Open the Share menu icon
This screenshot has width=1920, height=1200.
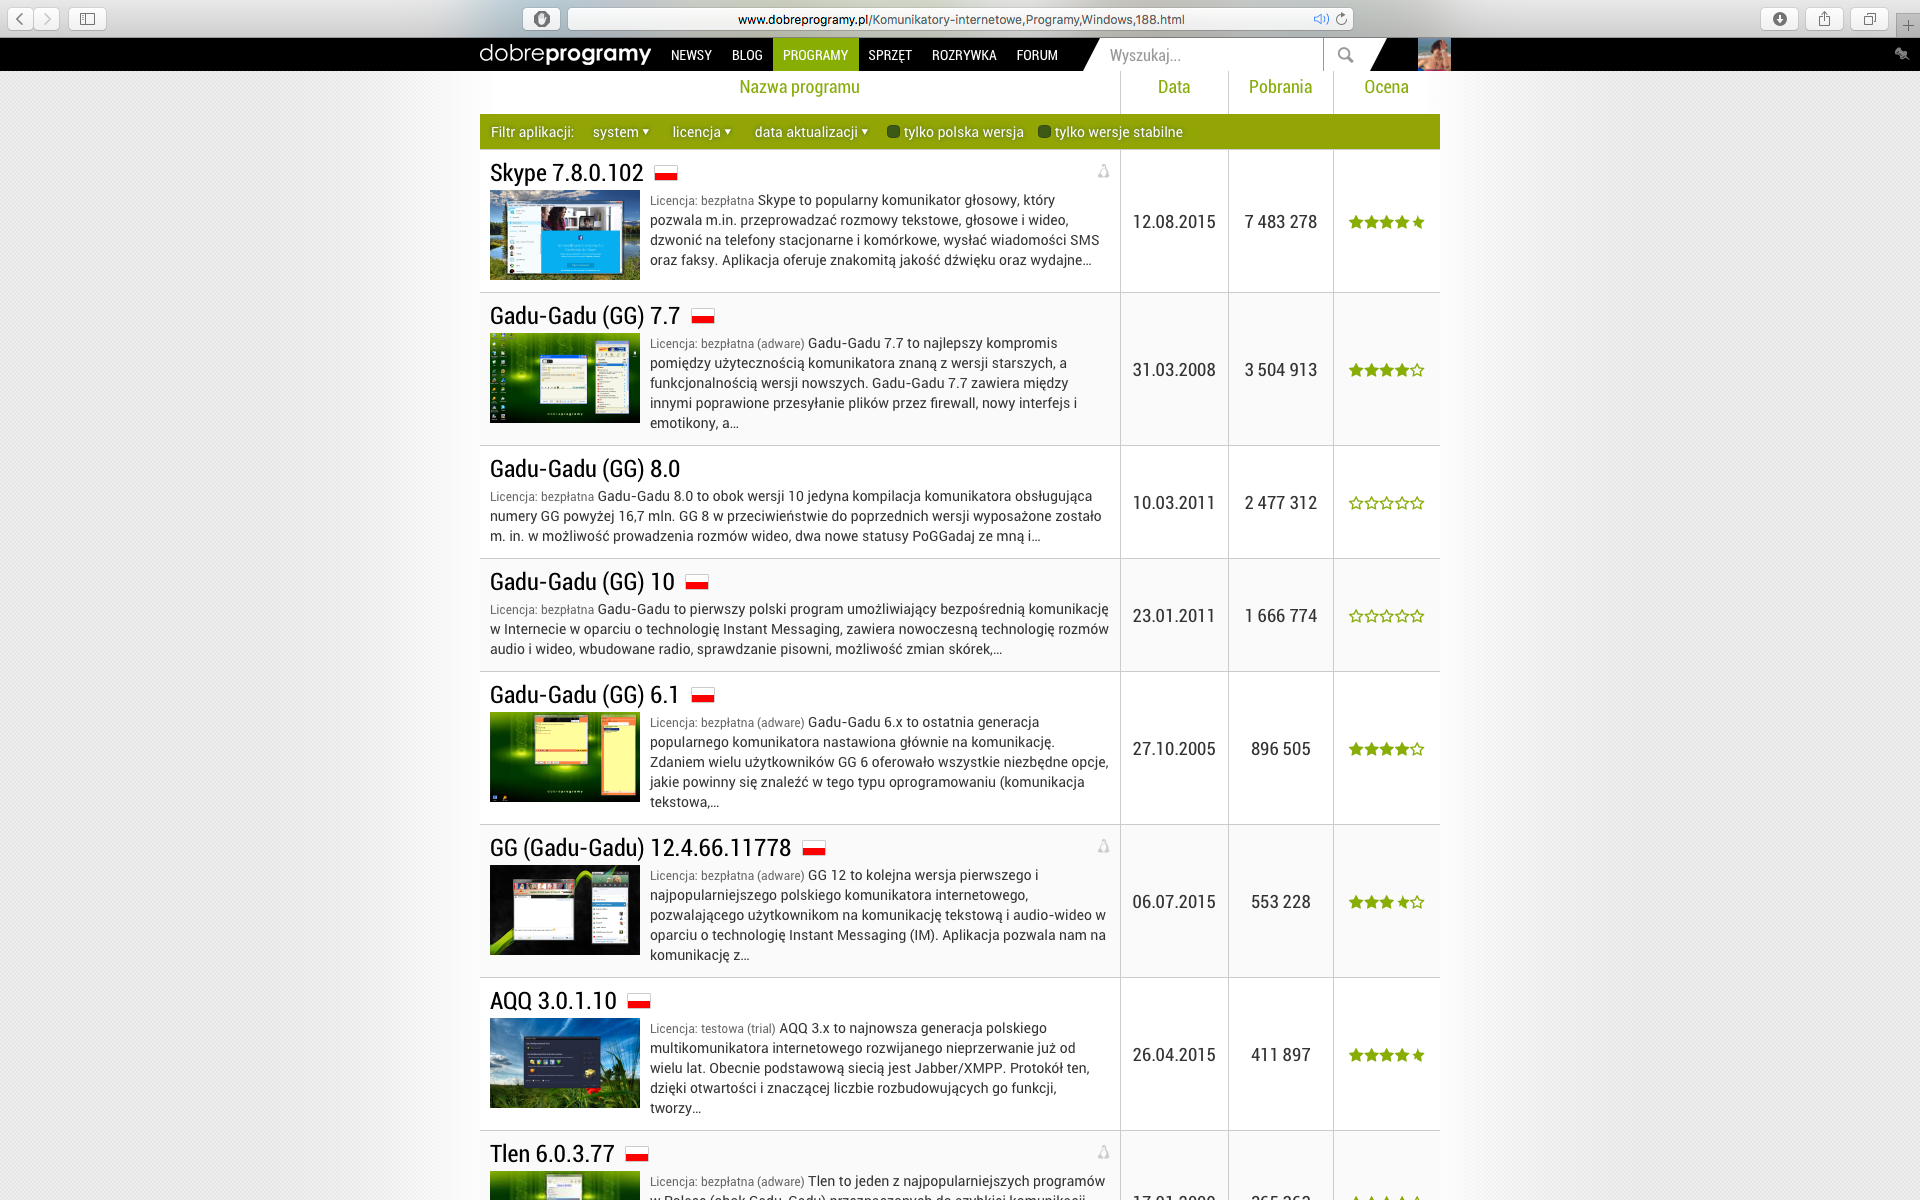pos(1824,19)
